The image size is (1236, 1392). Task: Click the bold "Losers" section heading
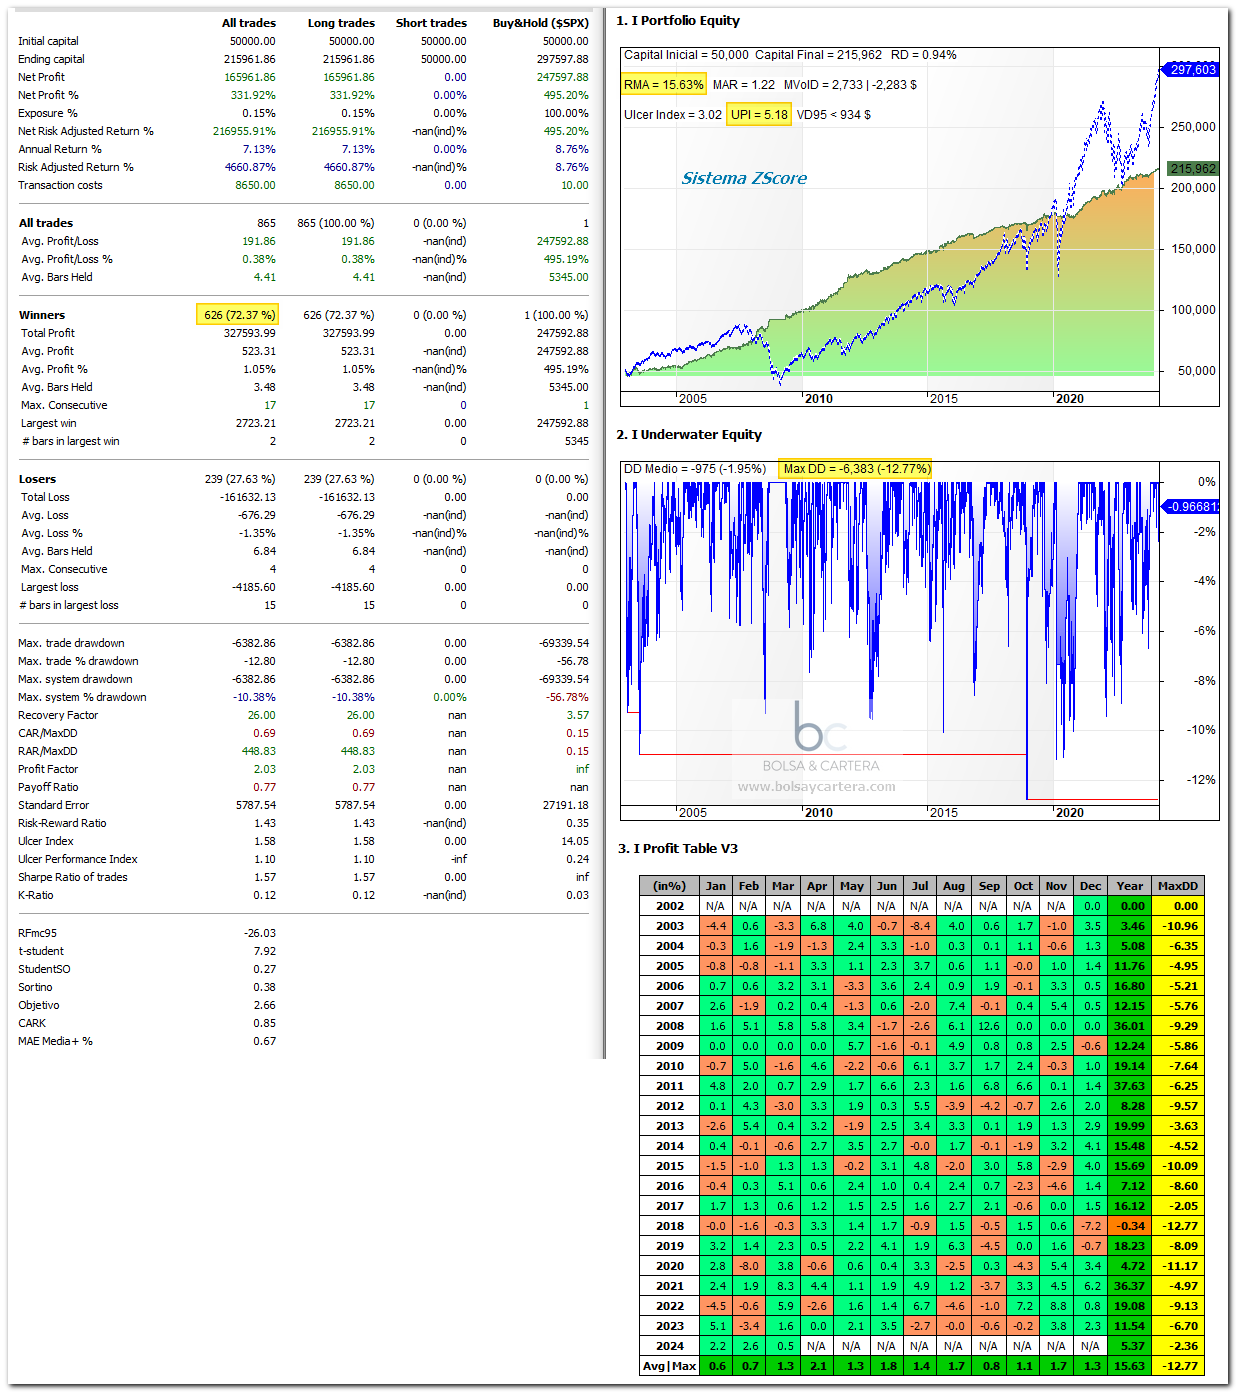coord(38,479)
